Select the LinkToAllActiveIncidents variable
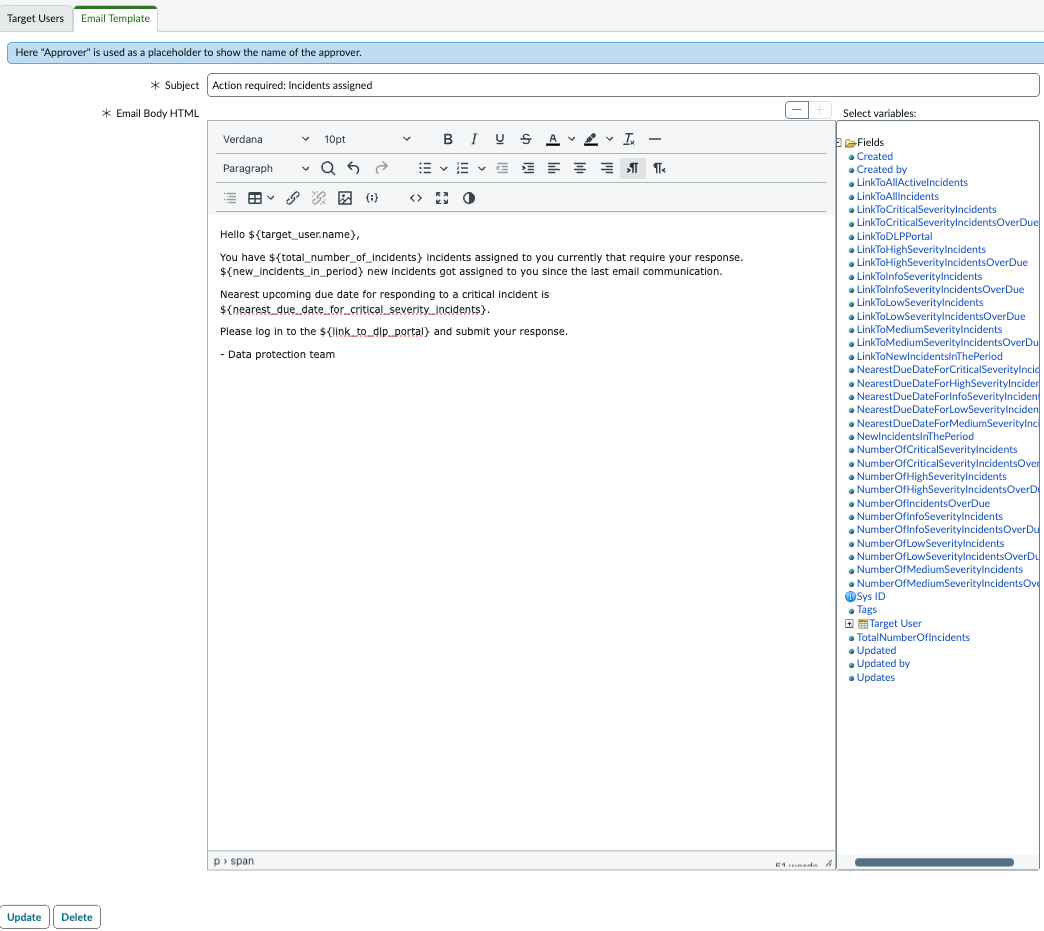This screenshot has width=1044, height=931. click(912, 182)
